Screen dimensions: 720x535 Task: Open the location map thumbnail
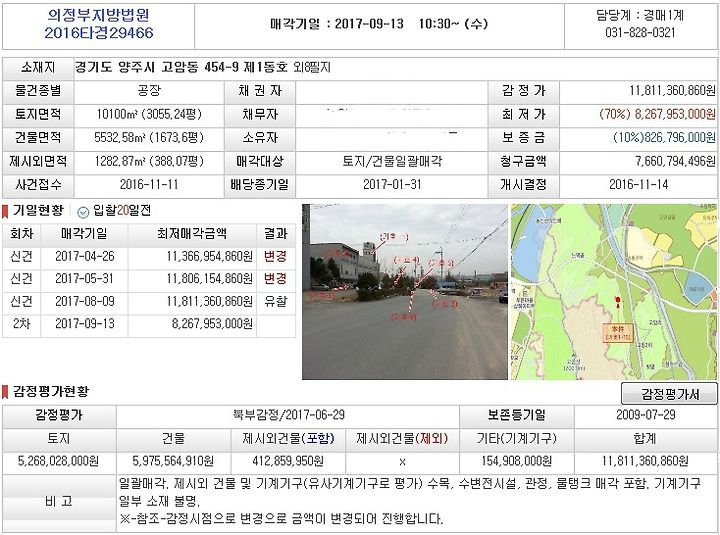click(614, 292)
